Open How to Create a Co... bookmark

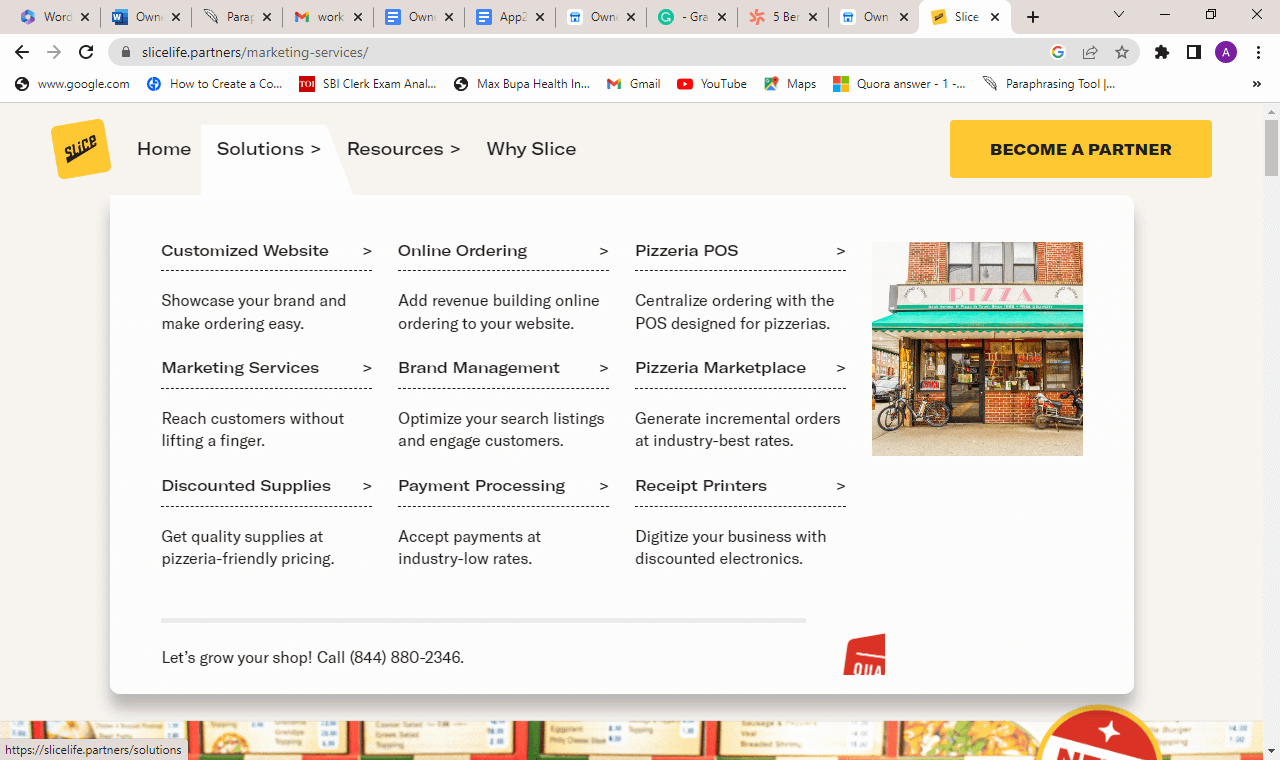coord(214,84)
